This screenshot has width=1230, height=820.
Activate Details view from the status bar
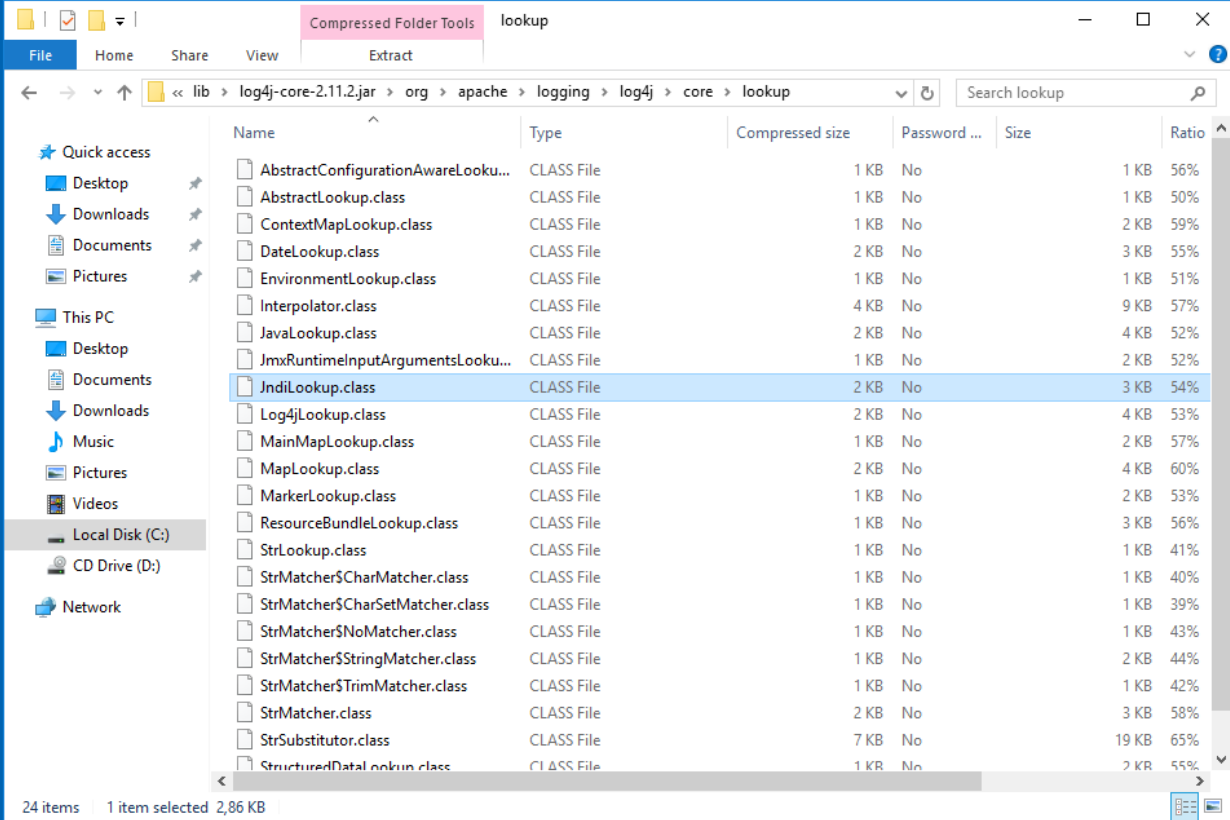(1185, 807)
